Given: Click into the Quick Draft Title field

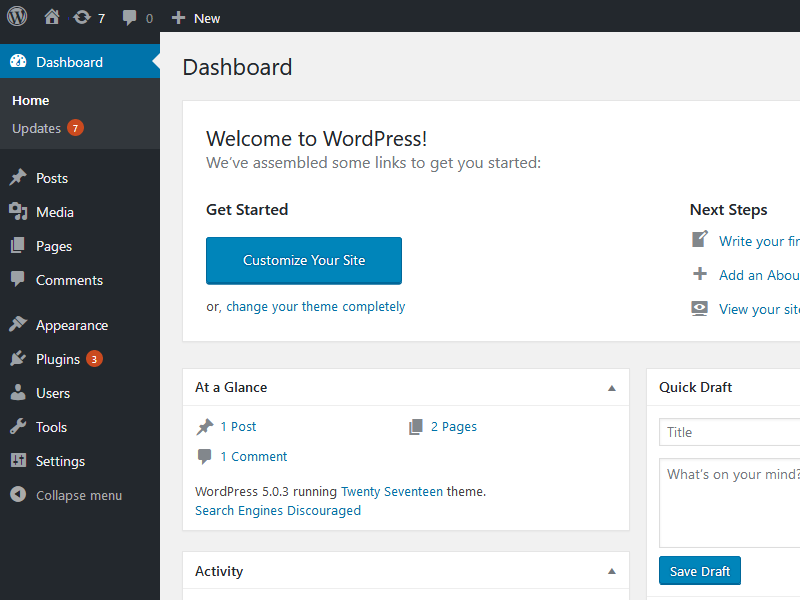Looking at the screenshot, I should (x=730, y=432).
